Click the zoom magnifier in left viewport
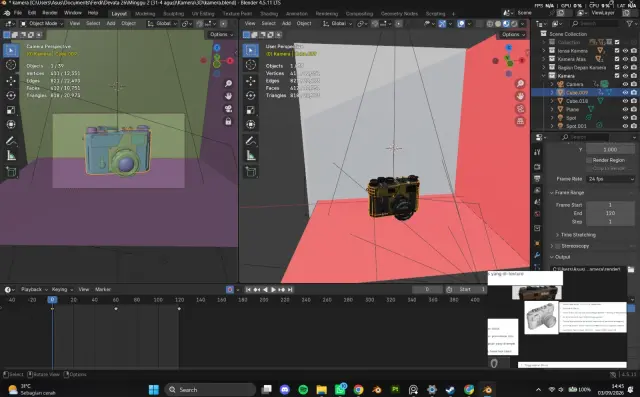 coord(228,84)
